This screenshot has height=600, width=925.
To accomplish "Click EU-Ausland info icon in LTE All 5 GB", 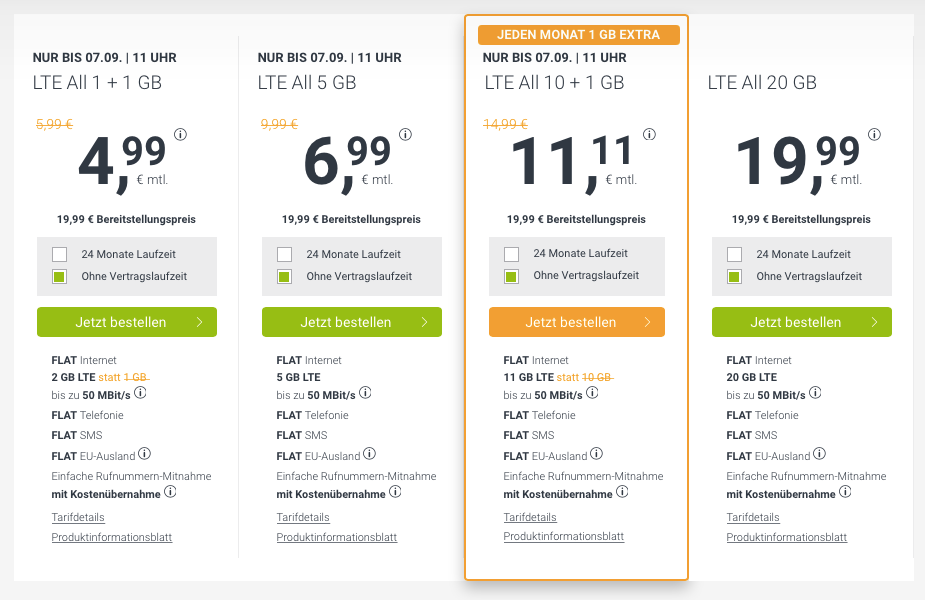I will pos(370,454).
